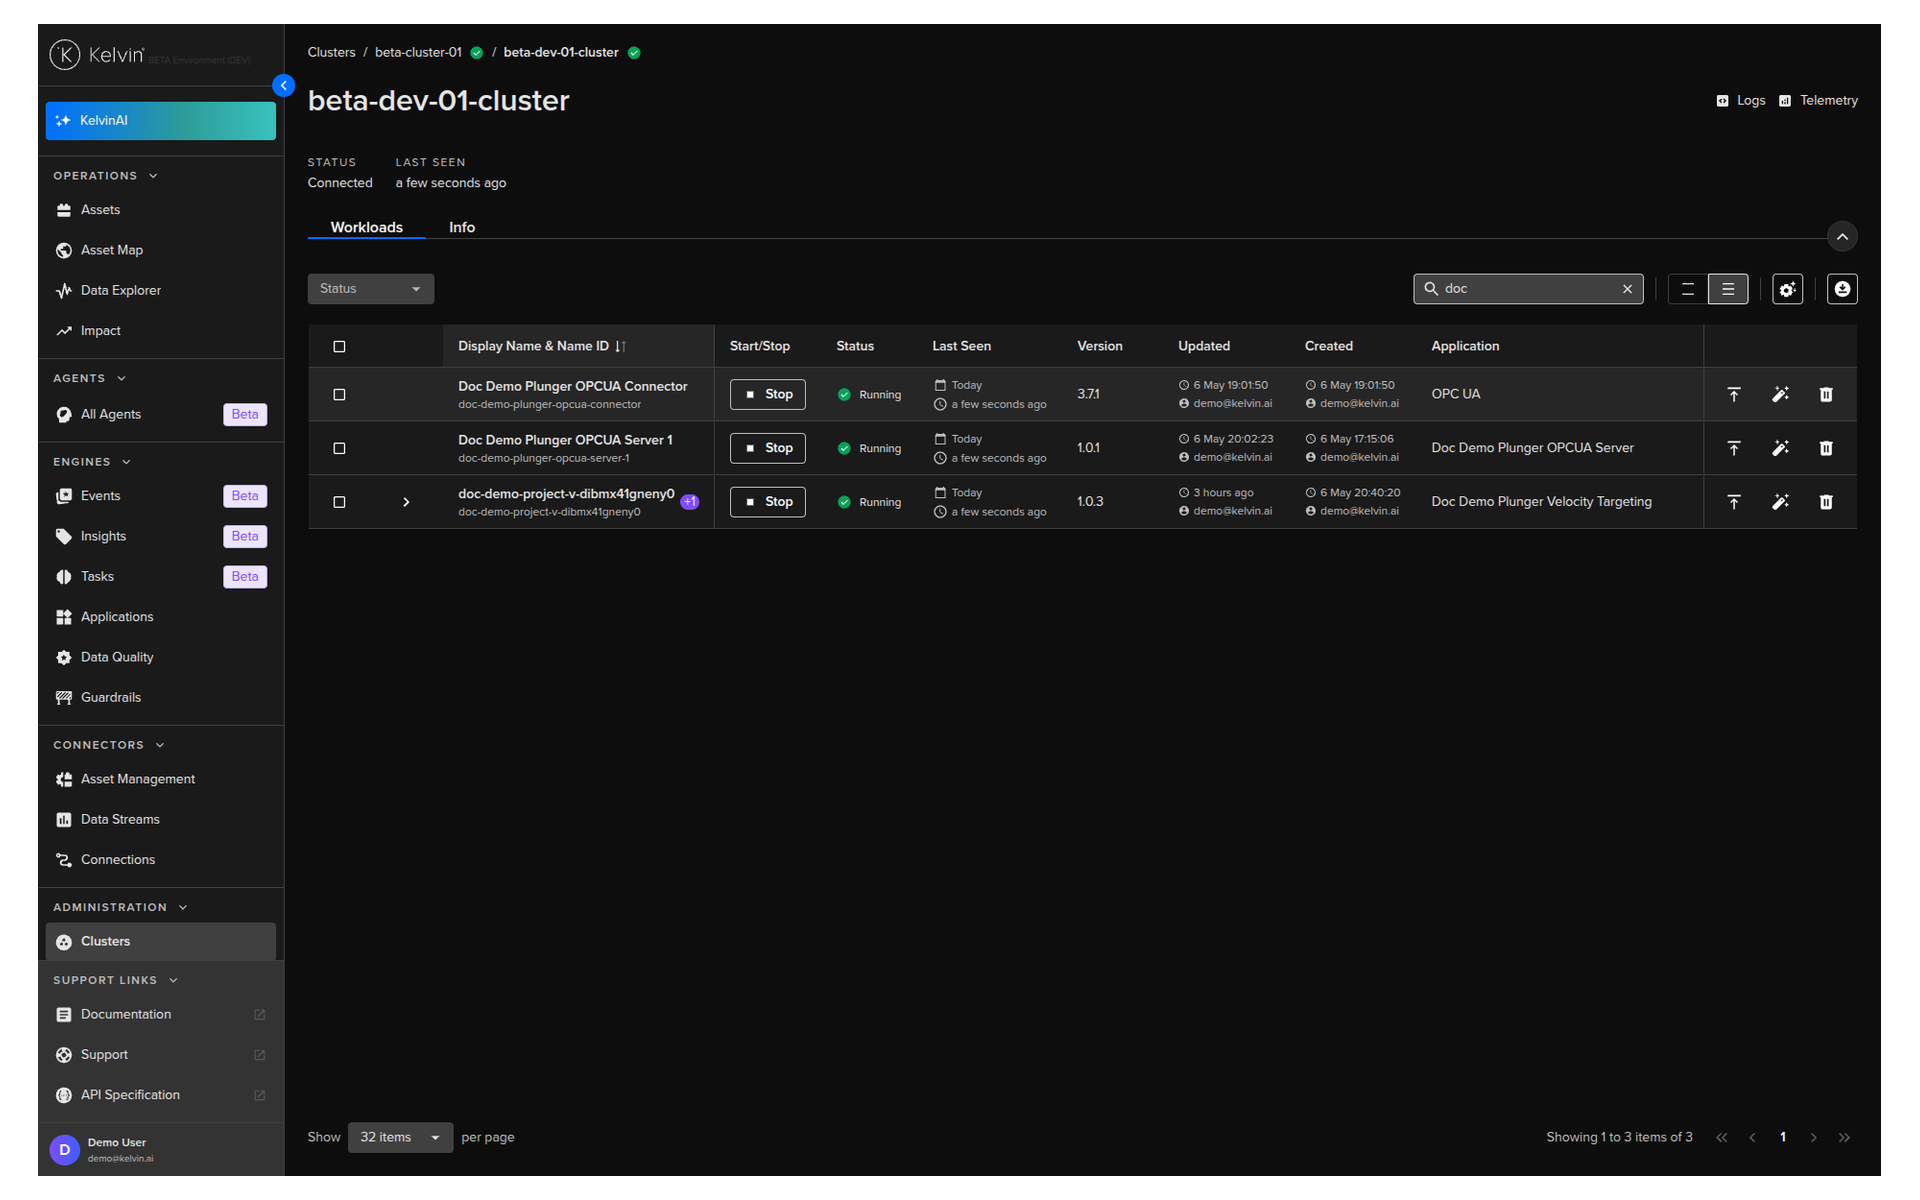The height and width of the screenshot is (1200, 1920).
Task: Collapse the Connectors section
Action: (x=109, y=745)
